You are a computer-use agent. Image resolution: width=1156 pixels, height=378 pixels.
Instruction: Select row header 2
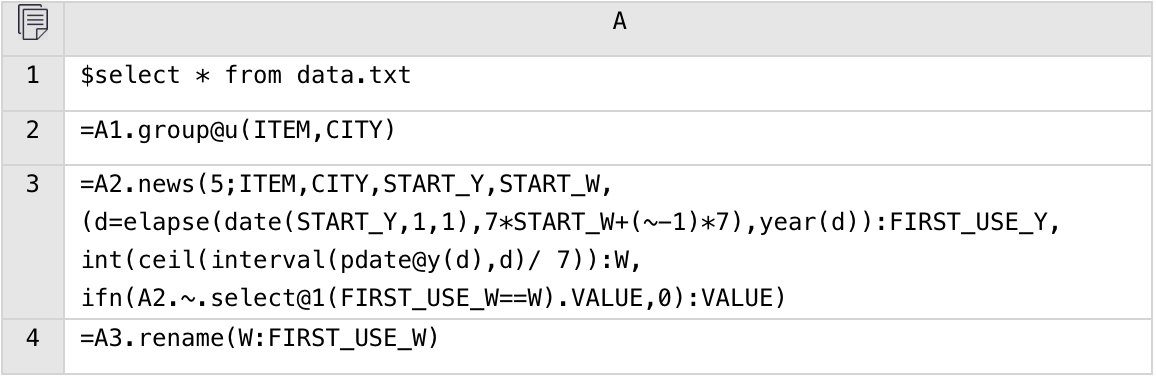32,138
